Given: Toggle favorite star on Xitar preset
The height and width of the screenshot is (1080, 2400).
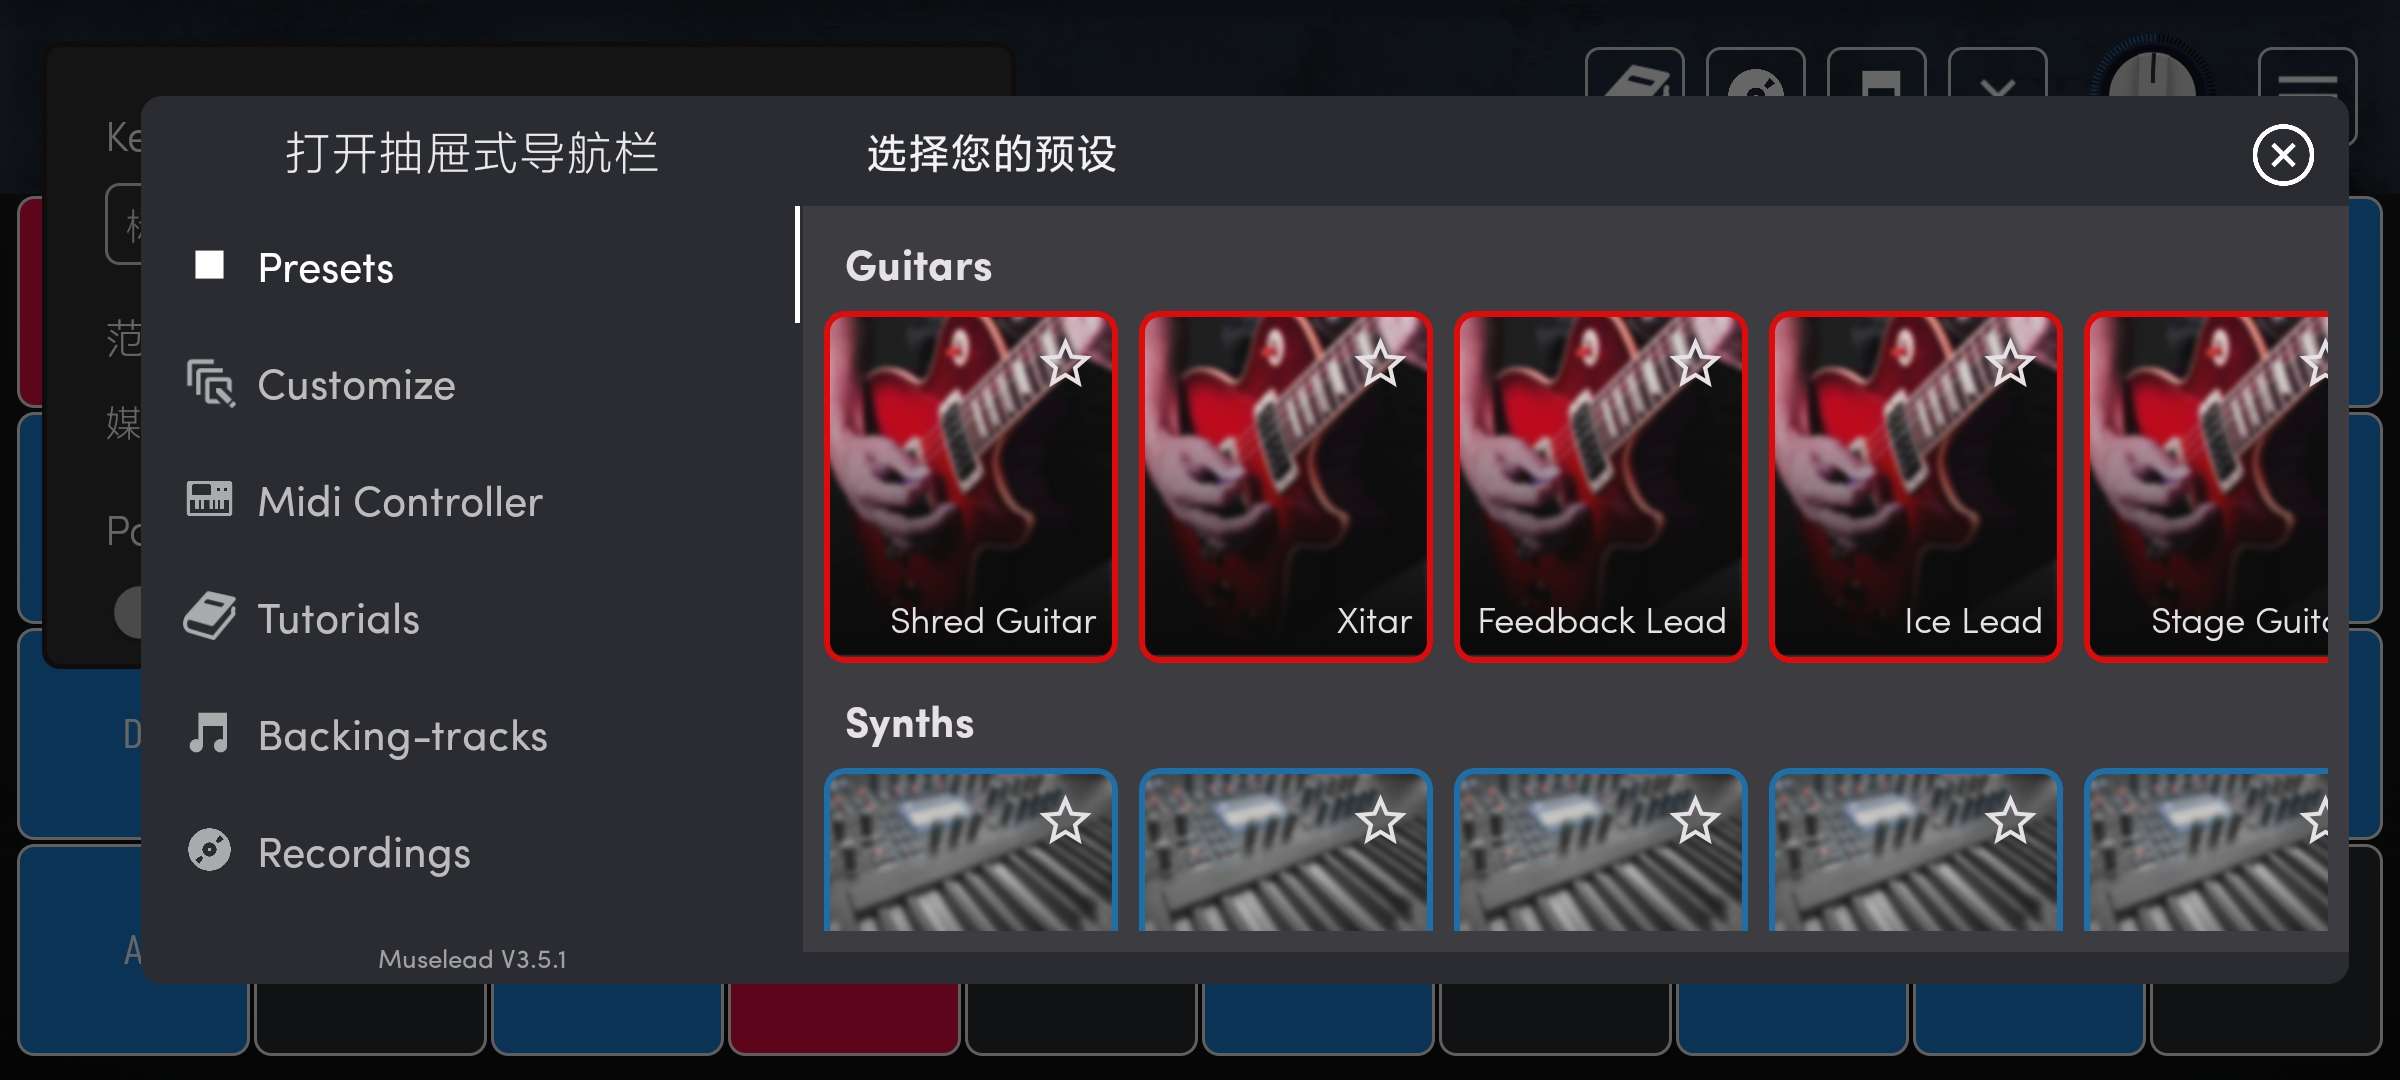Looking at the screenshot, I should click(x=1379, y=364).
